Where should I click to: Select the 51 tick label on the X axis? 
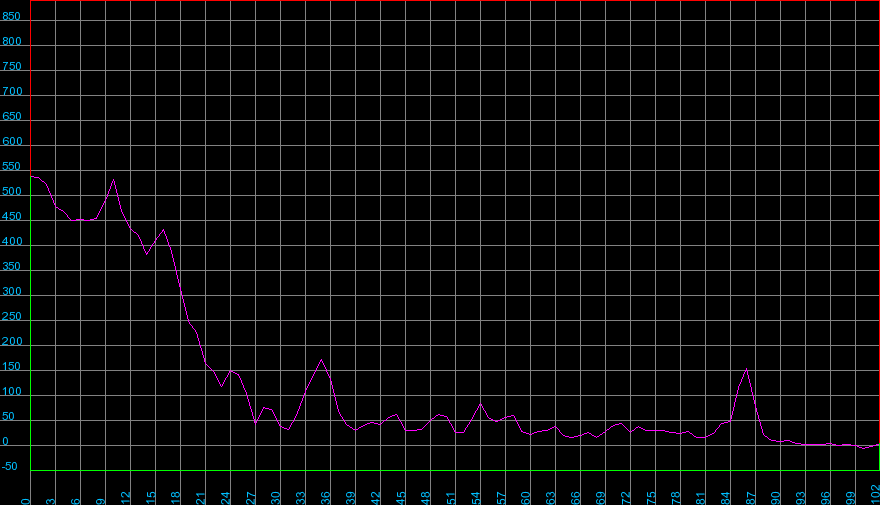pos(450,498)
